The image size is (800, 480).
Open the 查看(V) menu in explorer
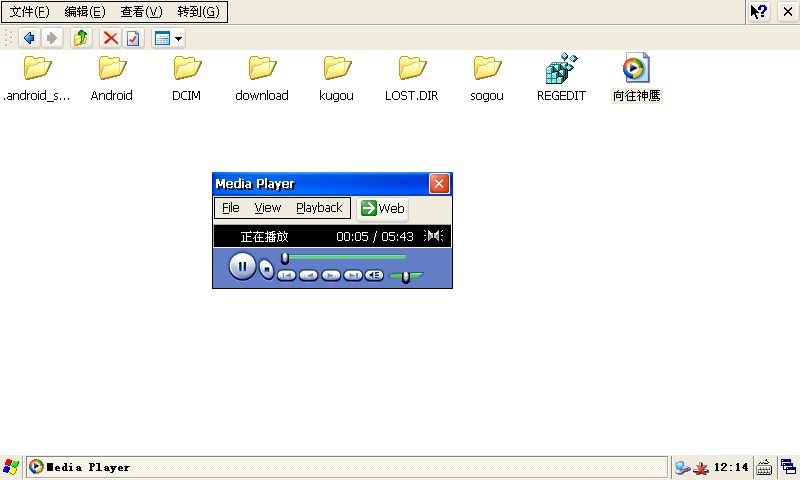tap(141, 12)
